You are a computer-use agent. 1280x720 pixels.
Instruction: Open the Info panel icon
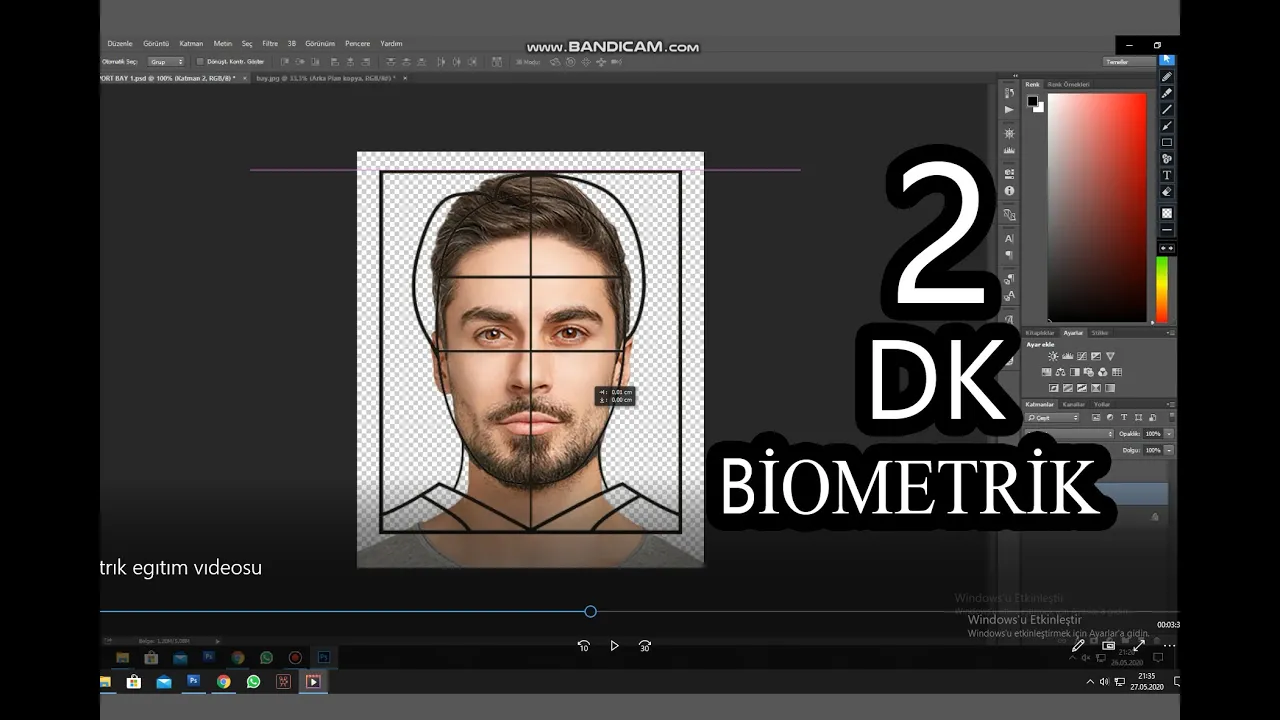pos(1009,191)
